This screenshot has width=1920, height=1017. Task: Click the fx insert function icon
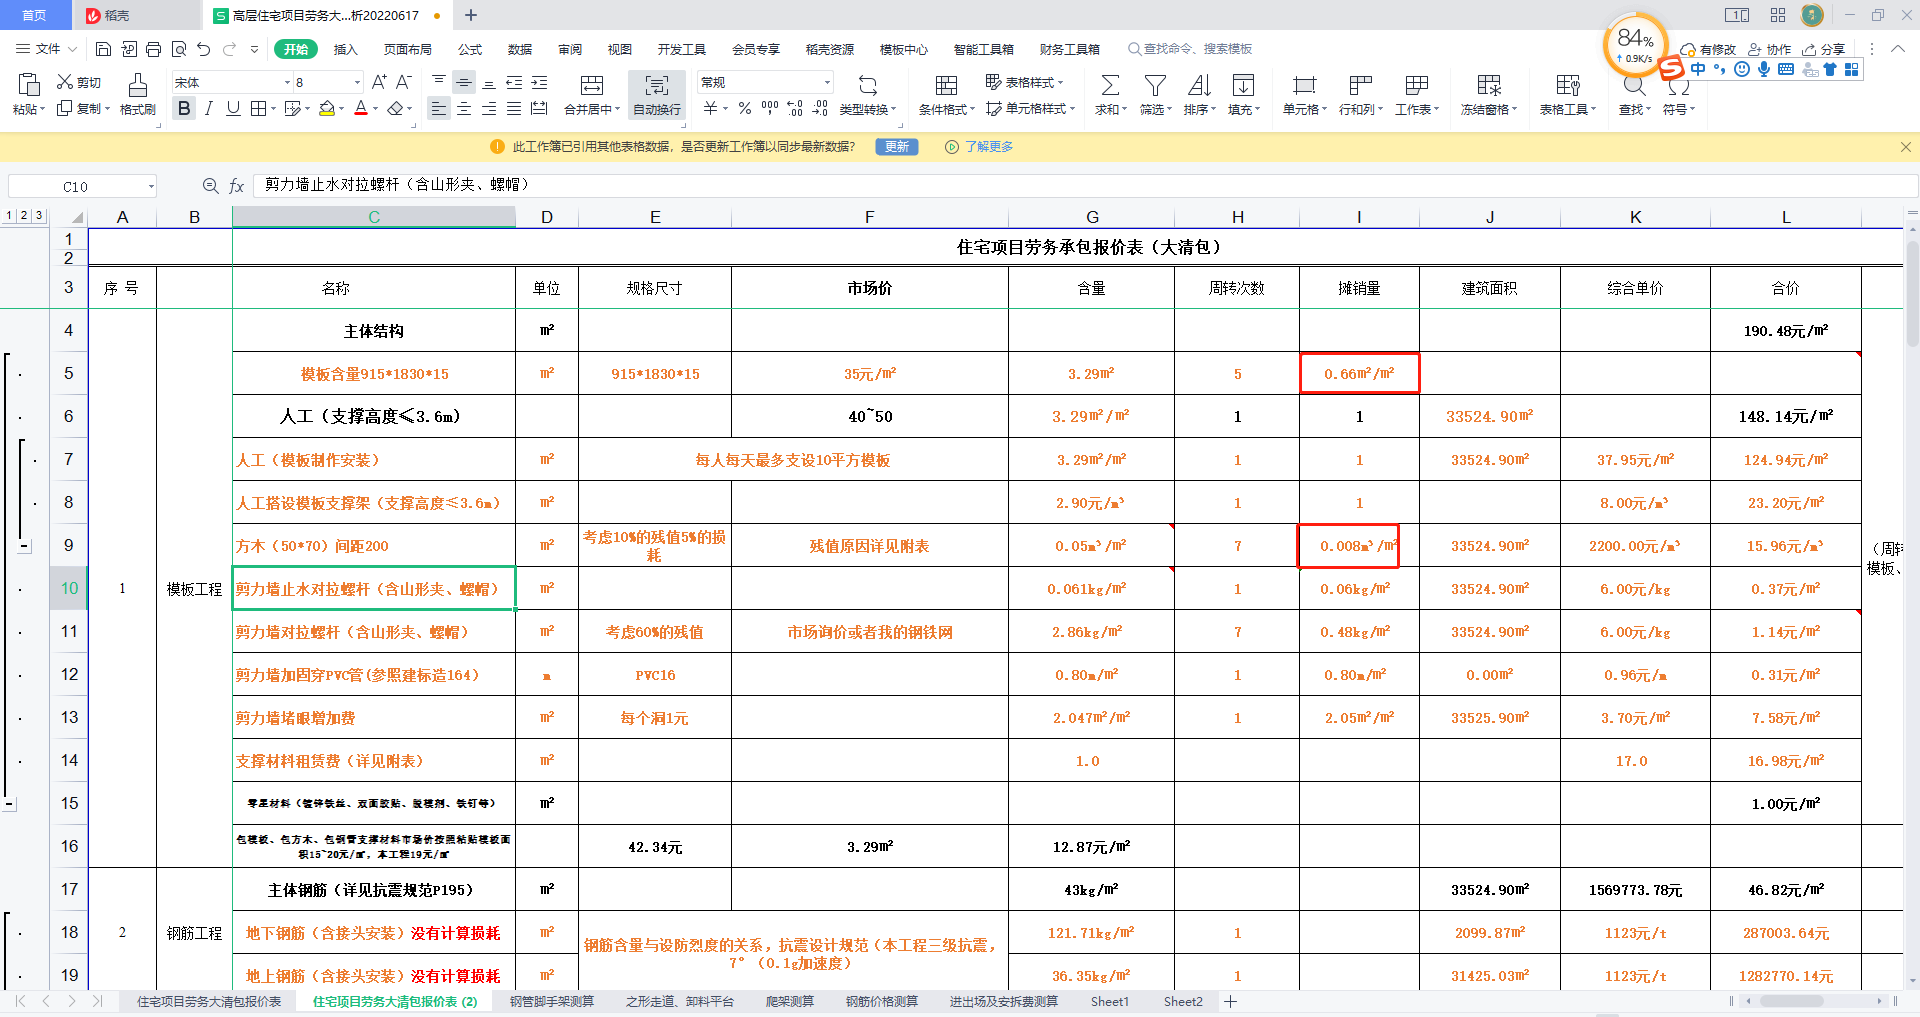coord(237,186)
